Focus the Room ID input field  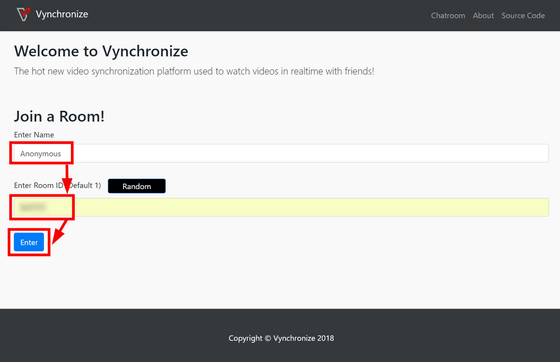pos(281,207)
